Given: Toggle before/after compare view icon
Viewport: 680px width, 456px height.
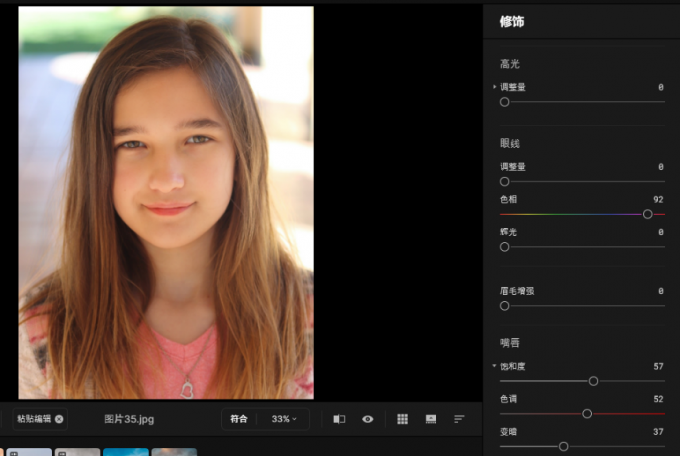Looking at the screenshot, I should tap(339, 419).
